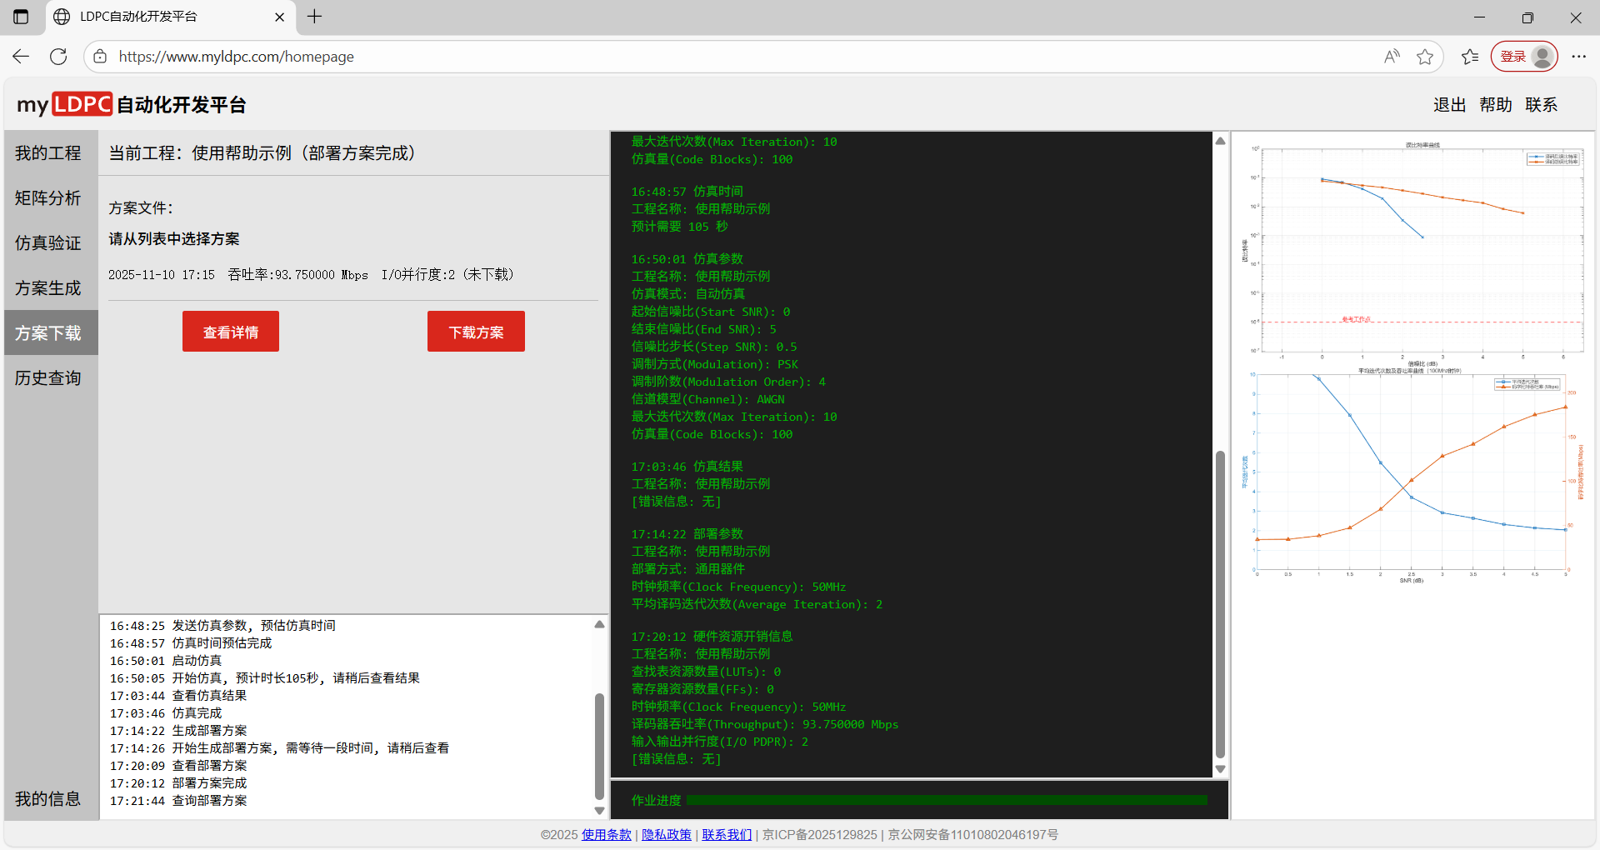
Task: Add page to favorites with star icon
Action: click(1425, 57)
